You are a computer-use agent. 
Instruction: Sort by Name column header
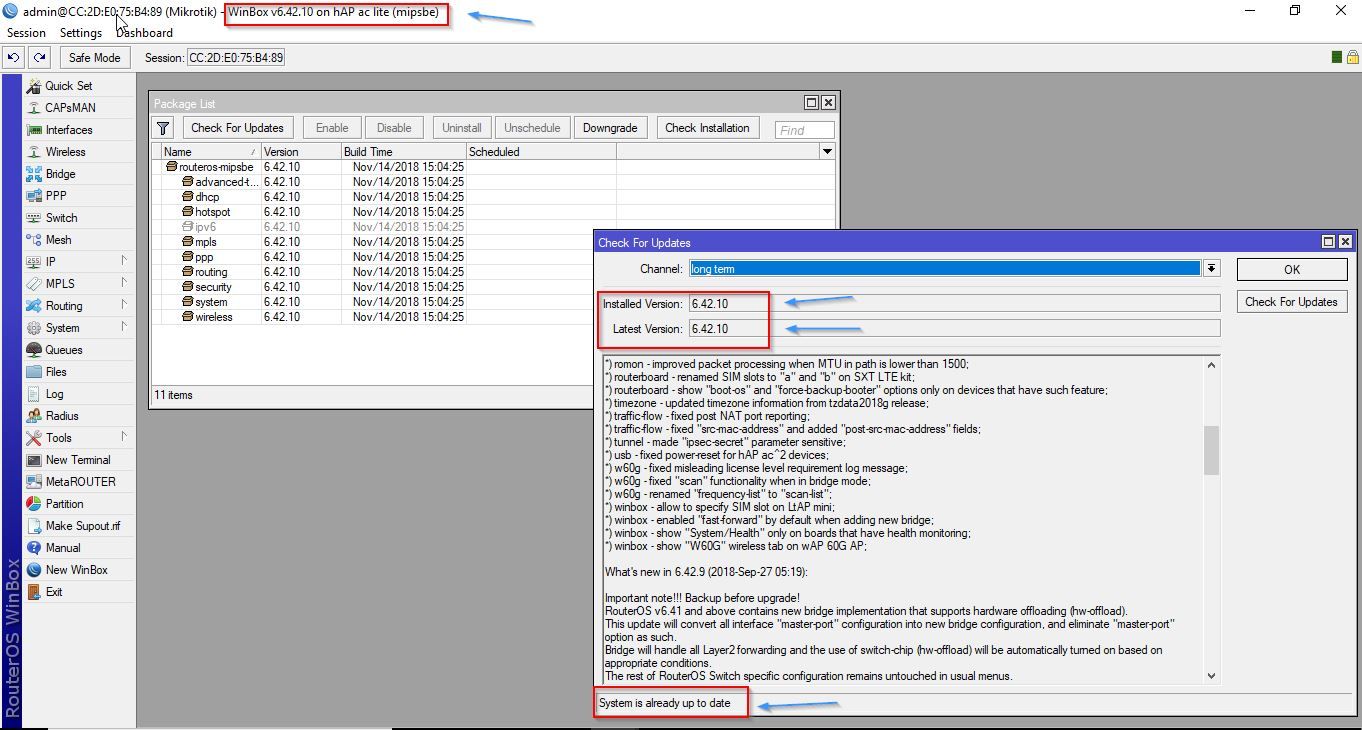210,152
